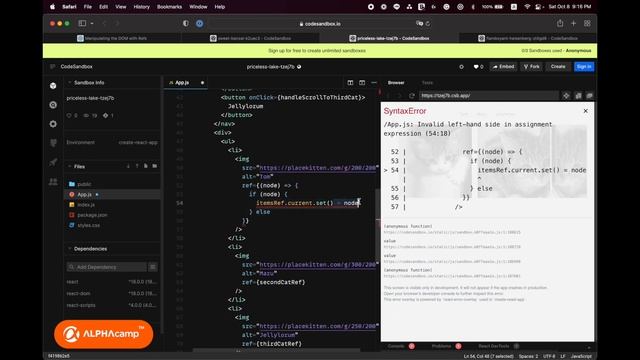Click the upload arrow icon in Files header
640x360 pixels.
137,166
